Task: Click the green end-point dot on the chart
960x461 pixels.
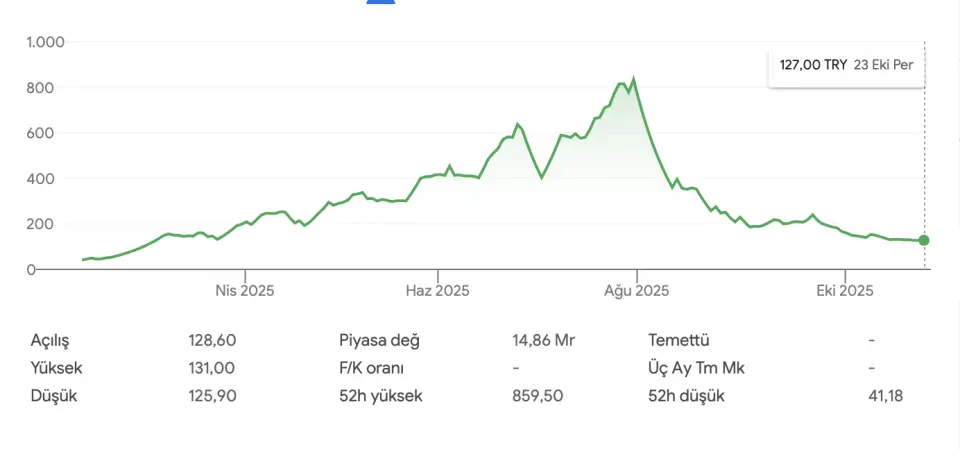Action: pyautogui.click(x=924, y=240)
